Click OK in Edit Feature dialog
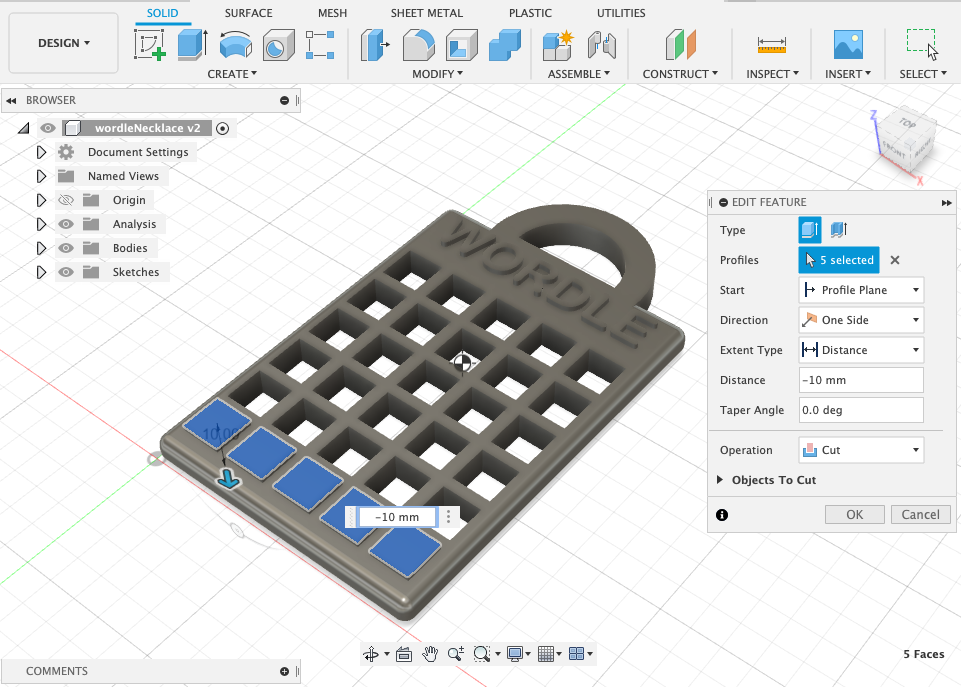This screenshot has width=961, height=687. pyautogui.click(x=854, y=515)
